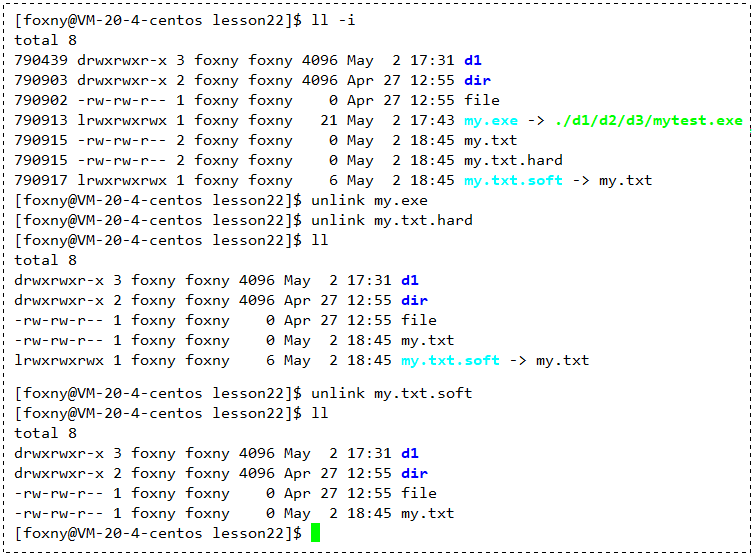The width and height of the screenshot is (754, 555).
Task: Click 'file' name in the last listing
Action: [419, 493]
